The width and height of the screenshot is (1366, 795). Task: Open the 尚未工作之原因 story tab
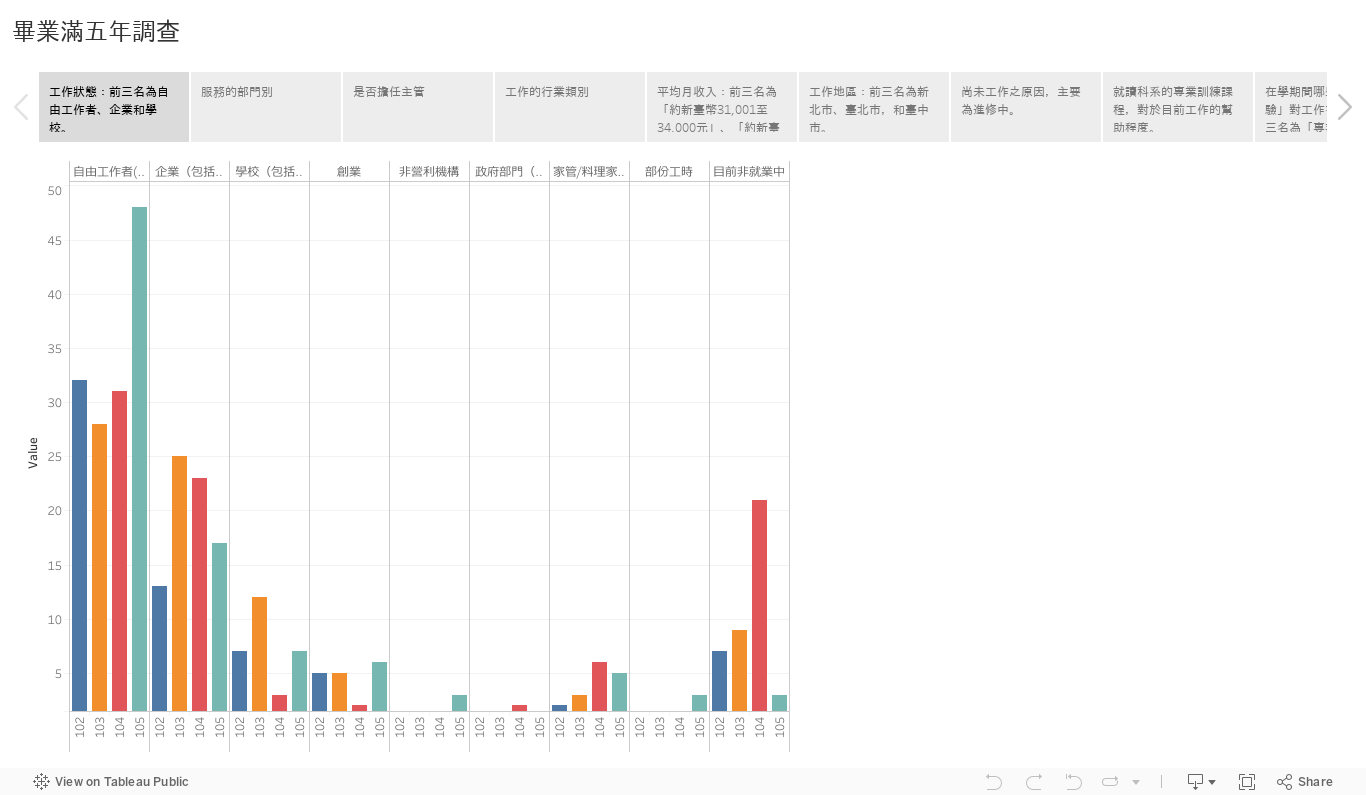1026,107
